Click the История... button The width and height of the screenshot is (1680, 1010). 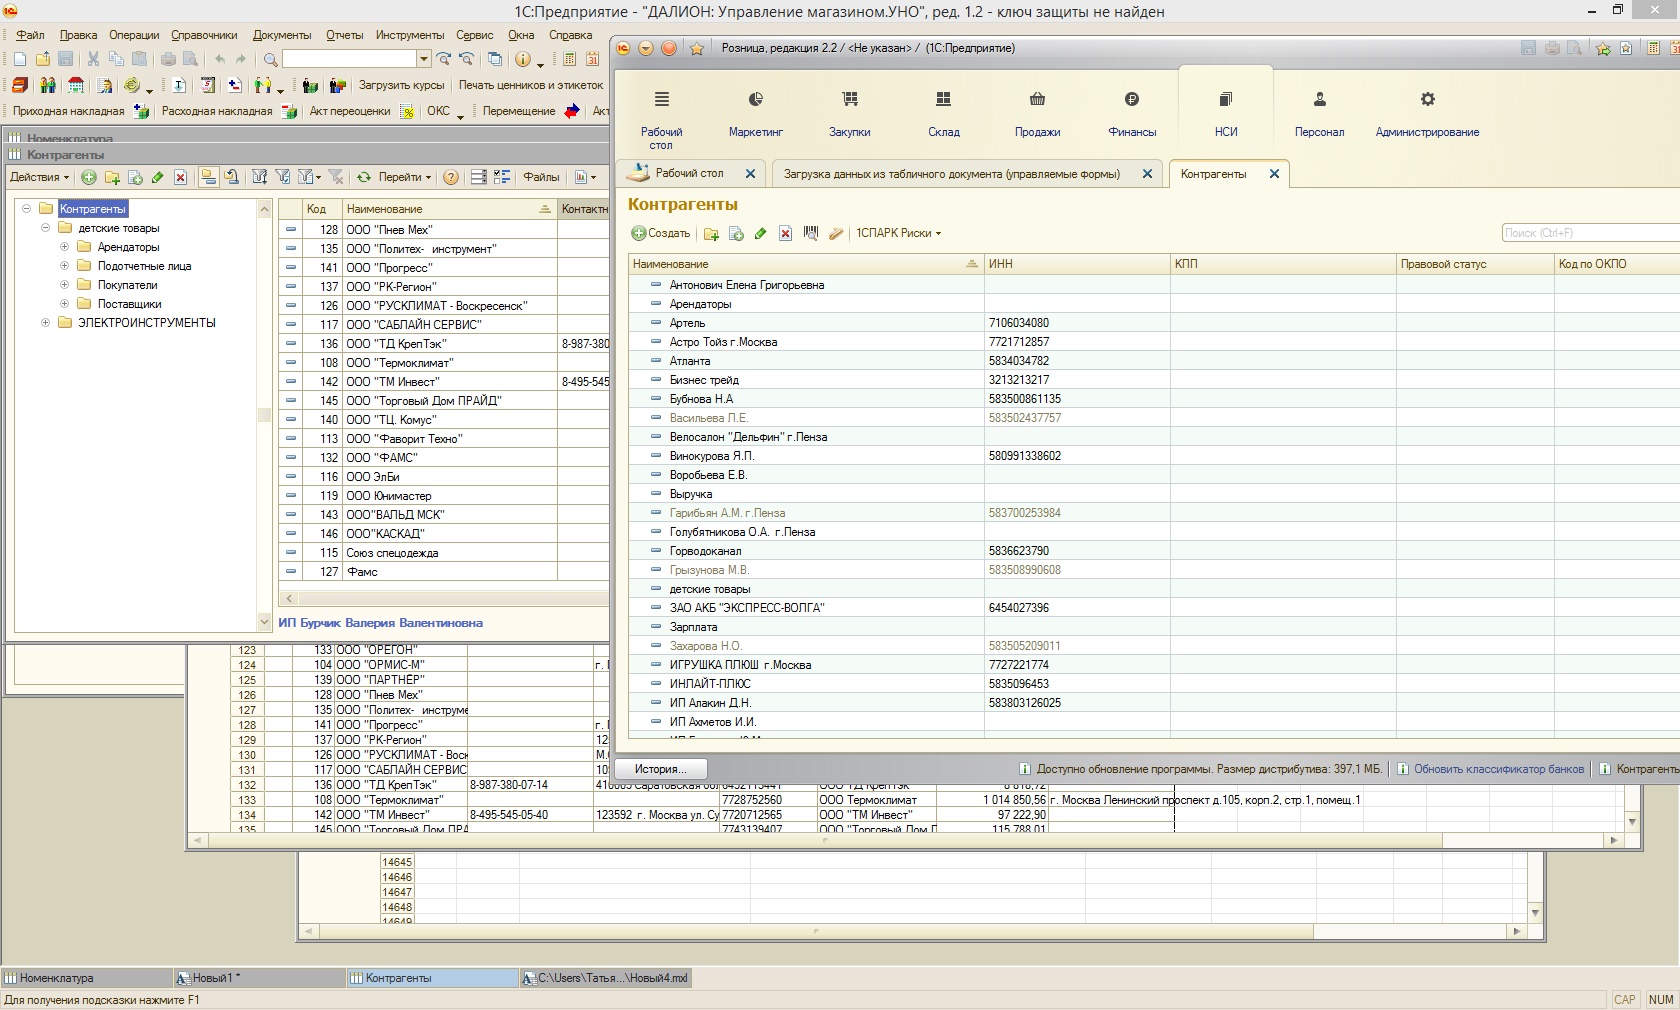coord(660,769)
